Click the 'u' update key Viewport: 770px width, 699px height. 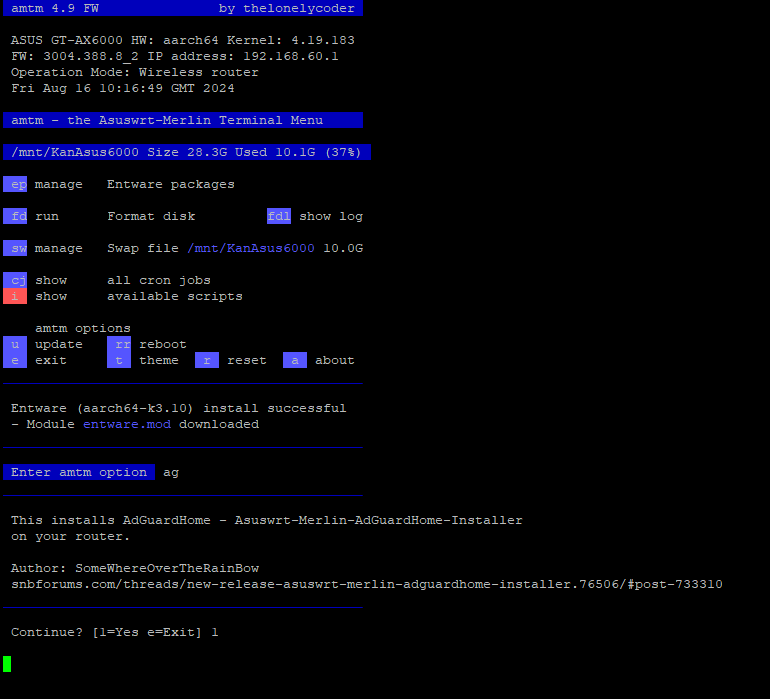click(15, 344)
